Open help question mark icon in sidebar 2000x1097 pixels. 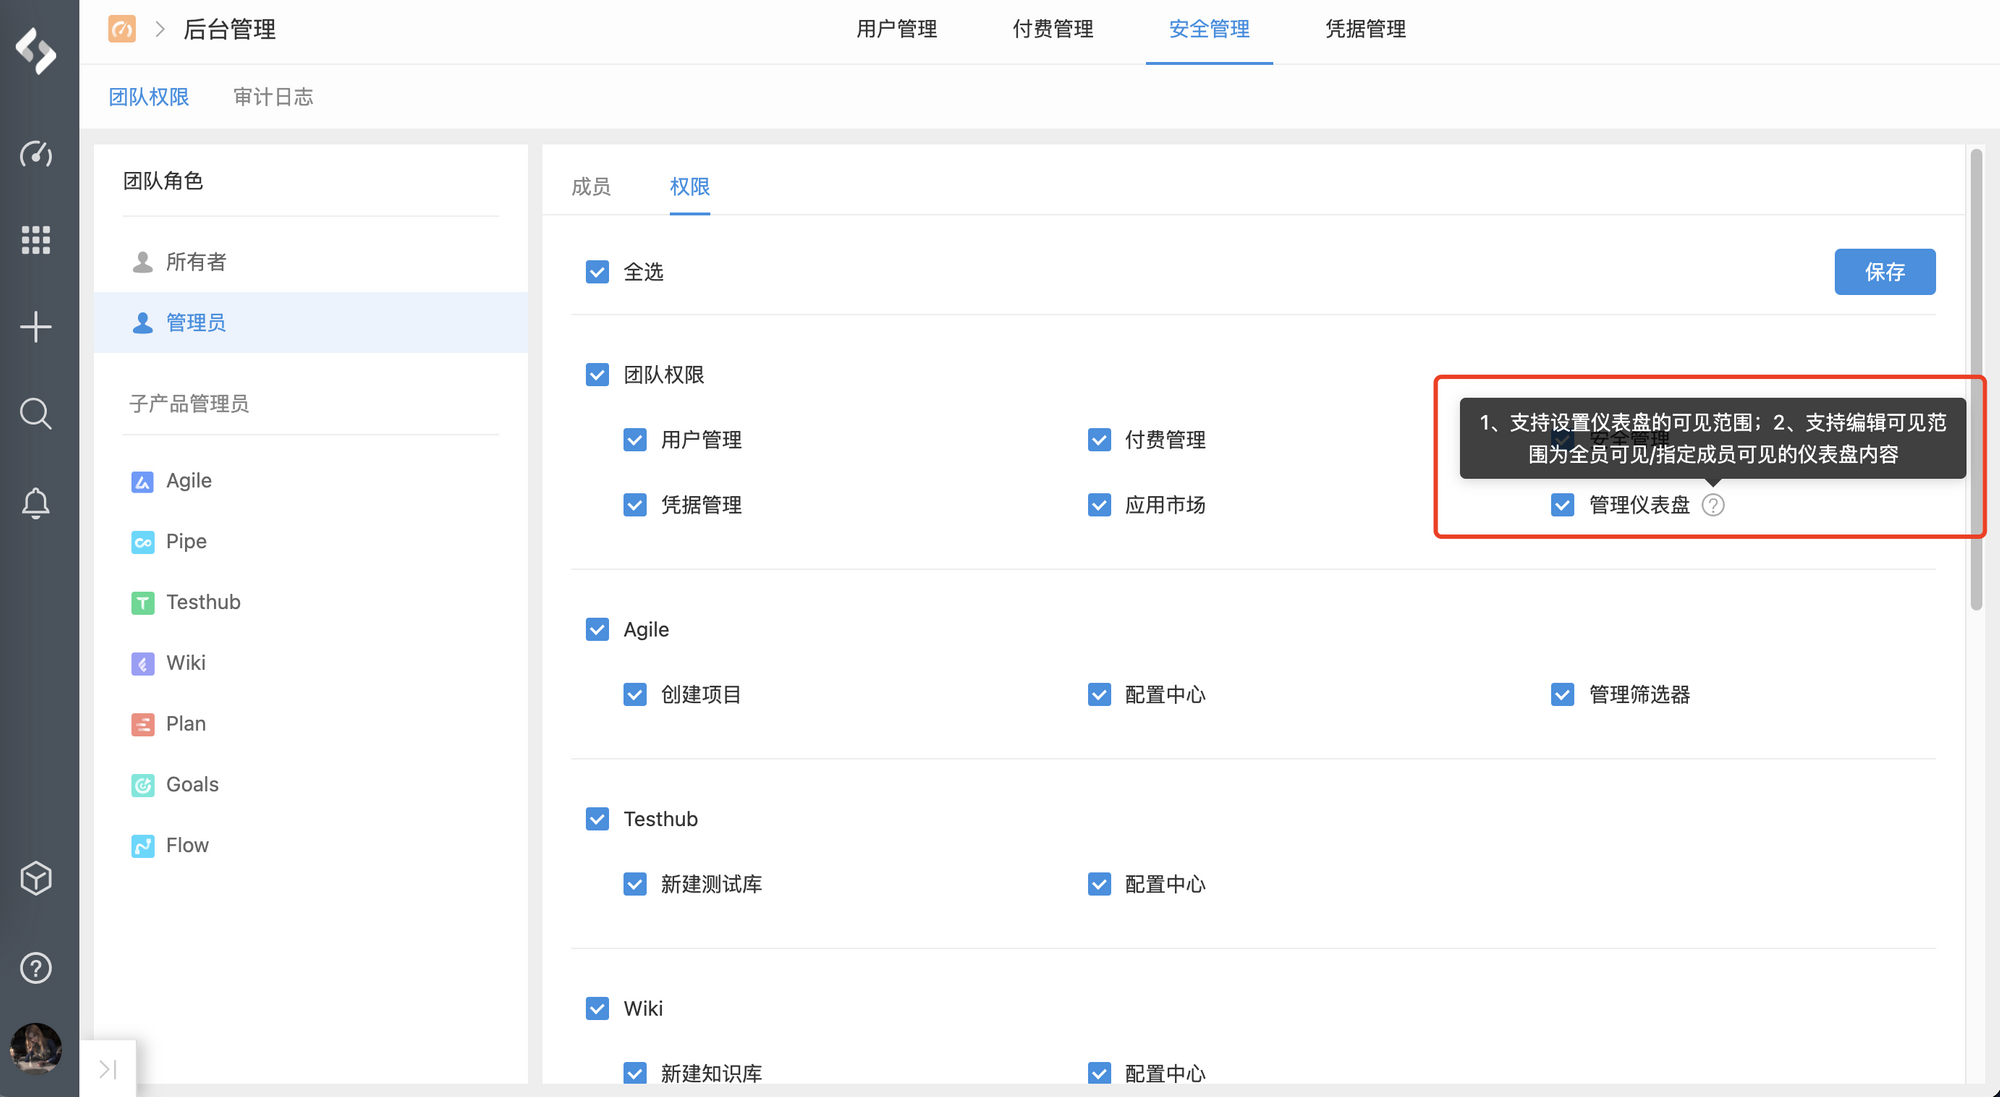[36, 968]
